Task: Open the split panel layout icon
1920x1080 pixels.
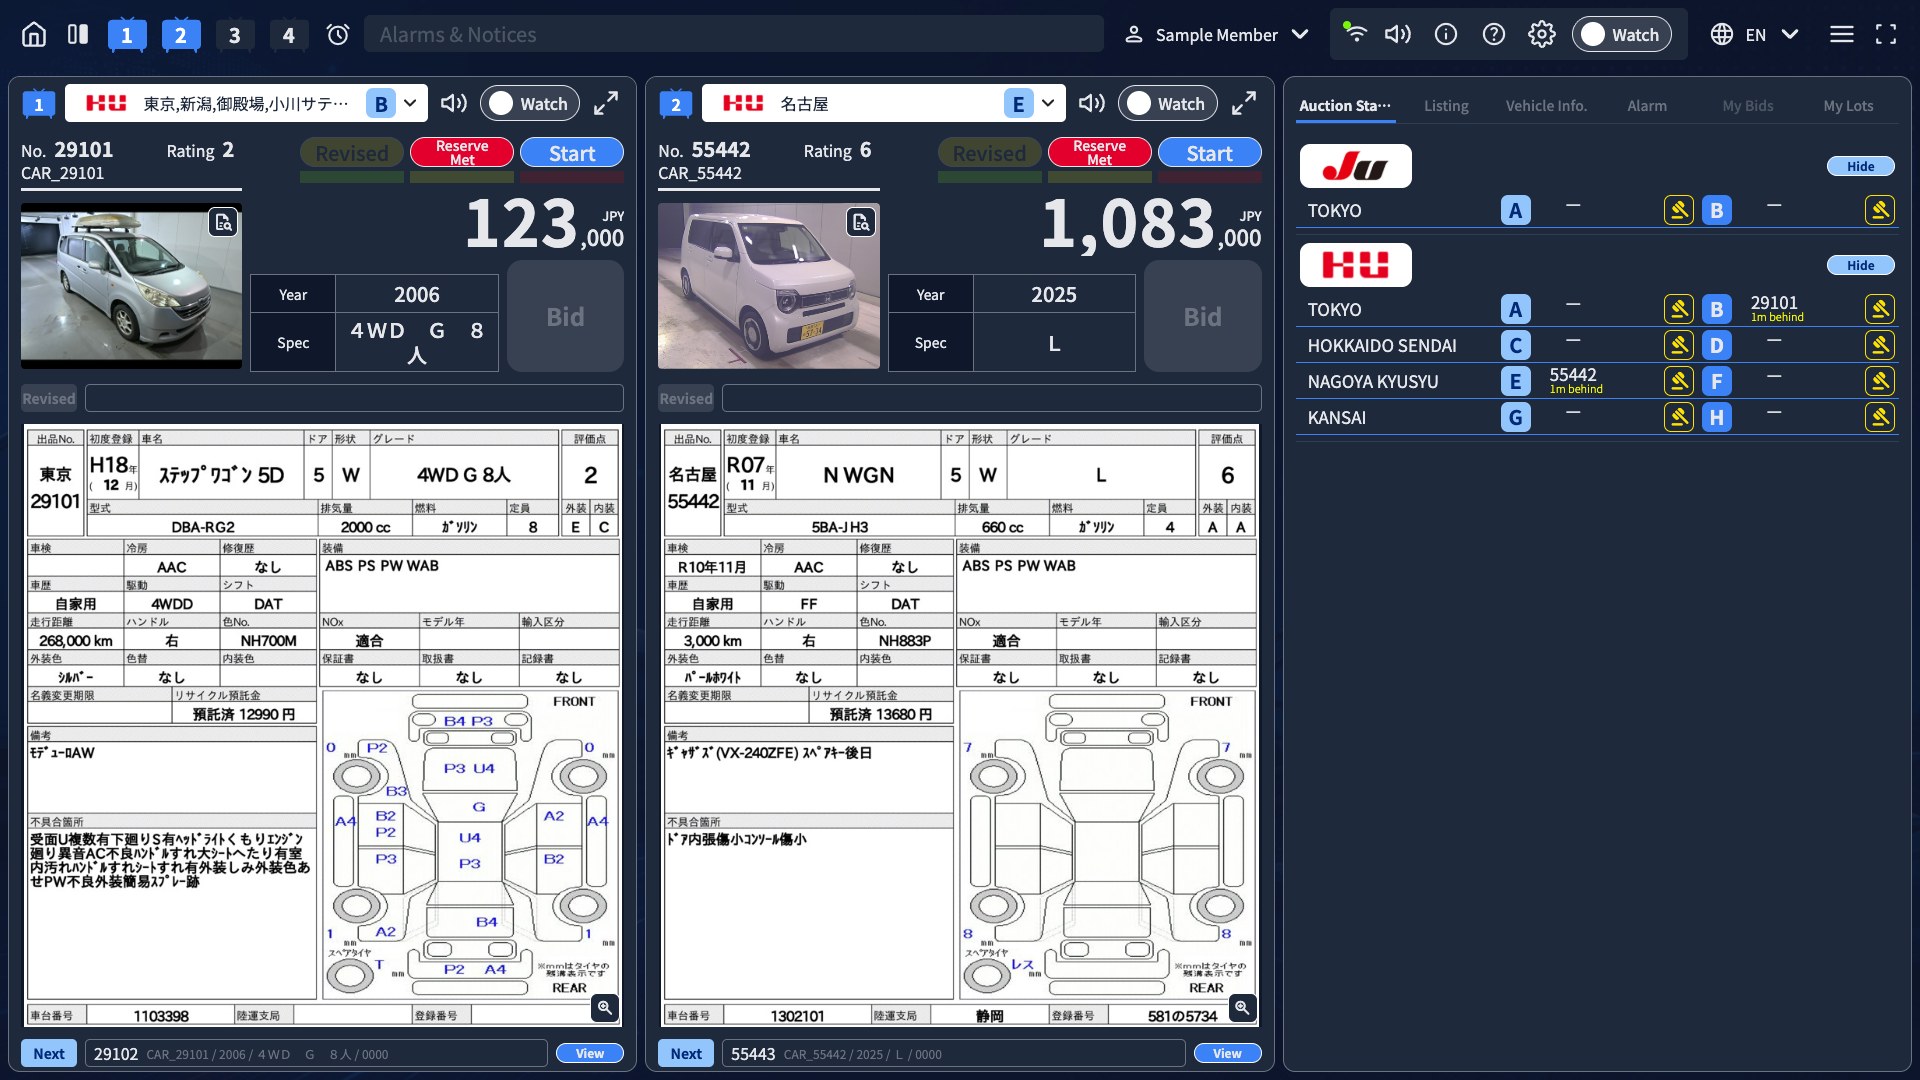Action: click(78, 35)
